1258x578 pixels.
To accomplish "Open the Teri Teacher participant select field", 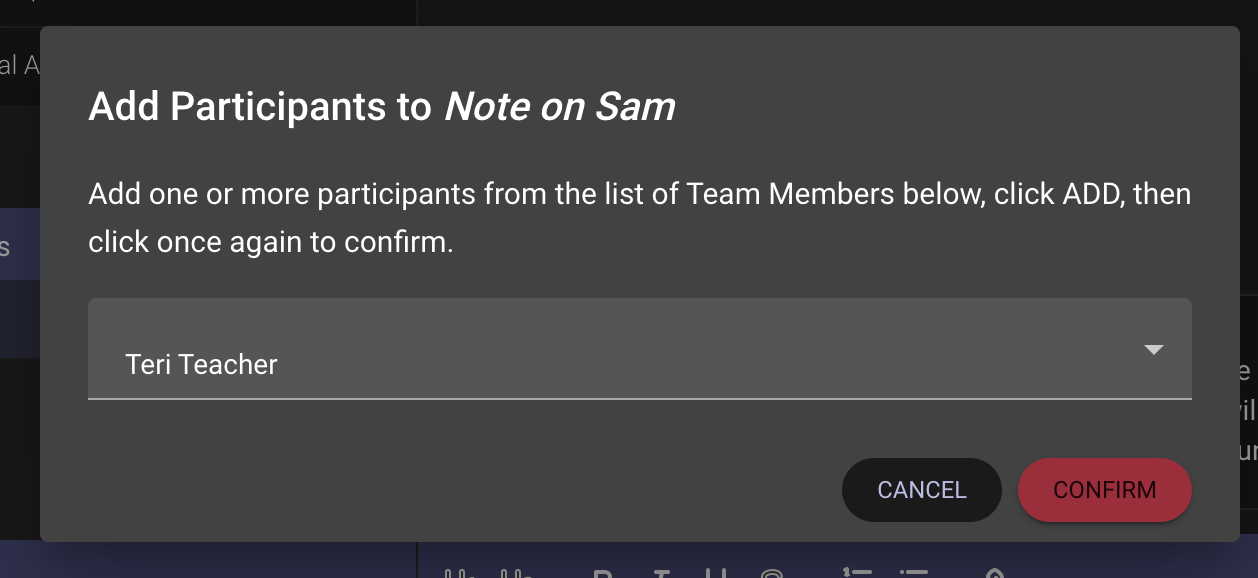I will coord(639,349).
